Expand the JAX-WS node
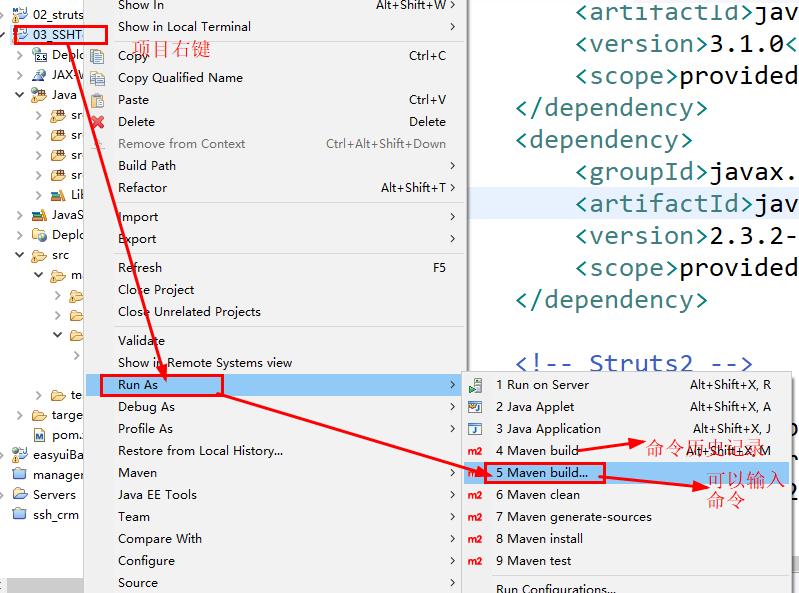Screen dimensions: 799x593 click(19, 75)
